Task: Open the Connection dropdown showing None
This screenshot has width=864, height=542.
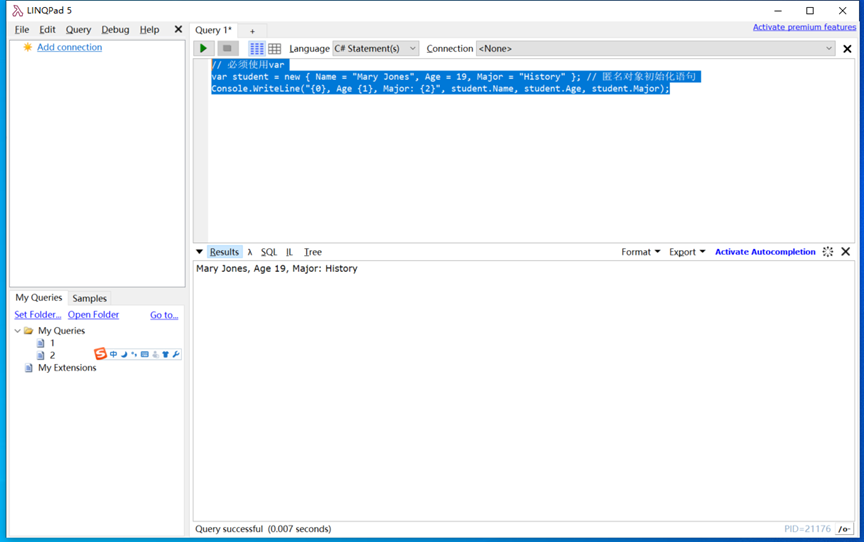Action: click(655, 48)
